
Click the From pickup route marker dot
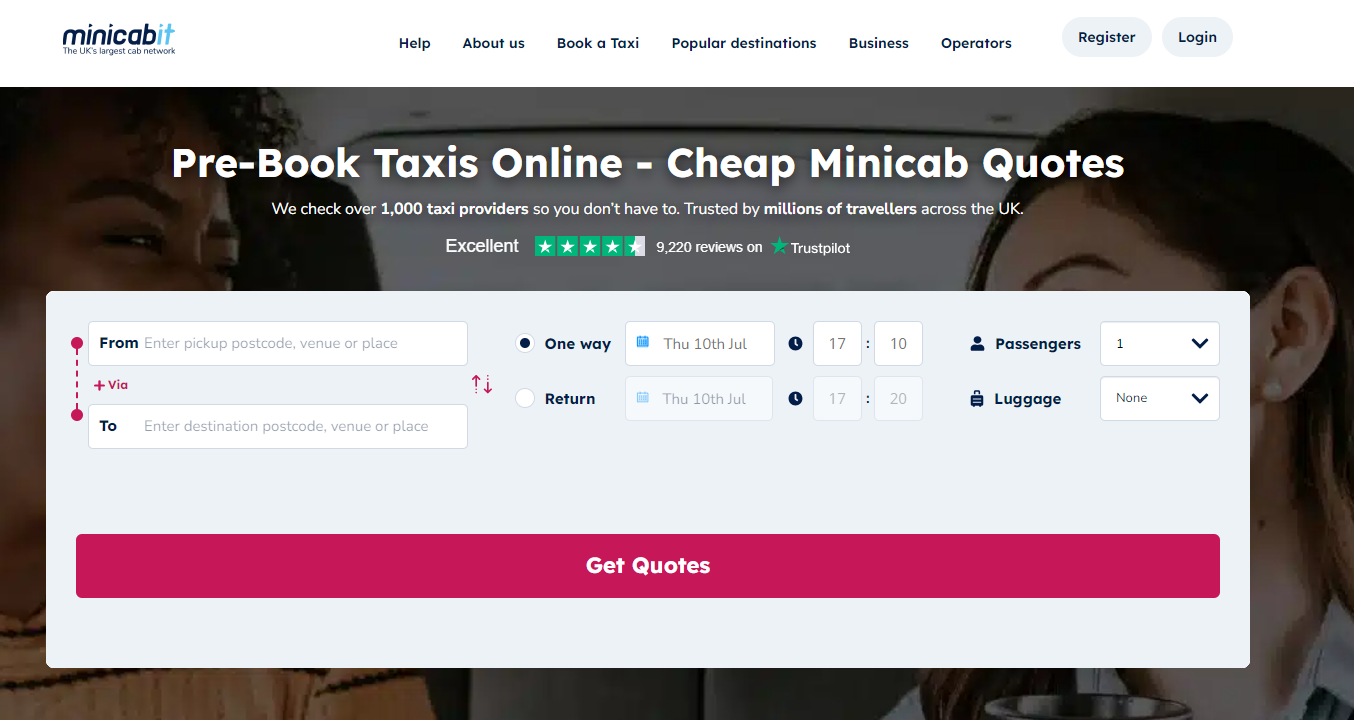[77, 343]
